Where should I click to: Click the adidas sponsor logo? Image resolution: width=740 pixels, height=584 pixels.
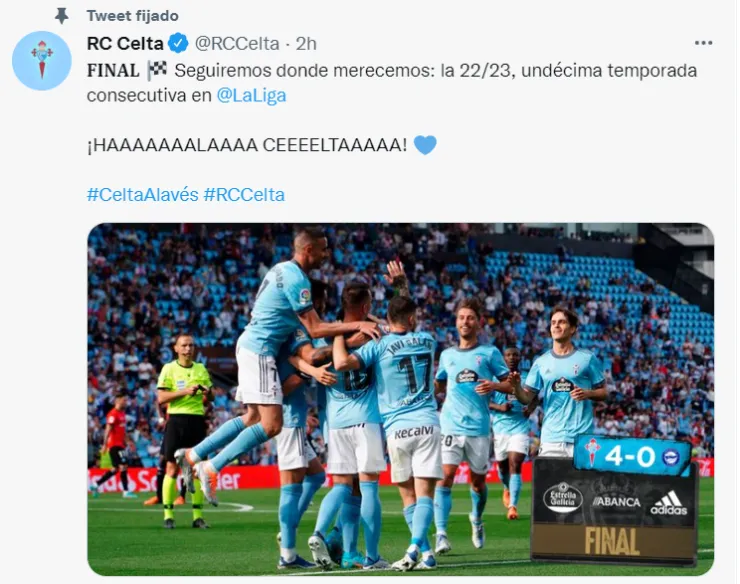[x=669, y=503]
